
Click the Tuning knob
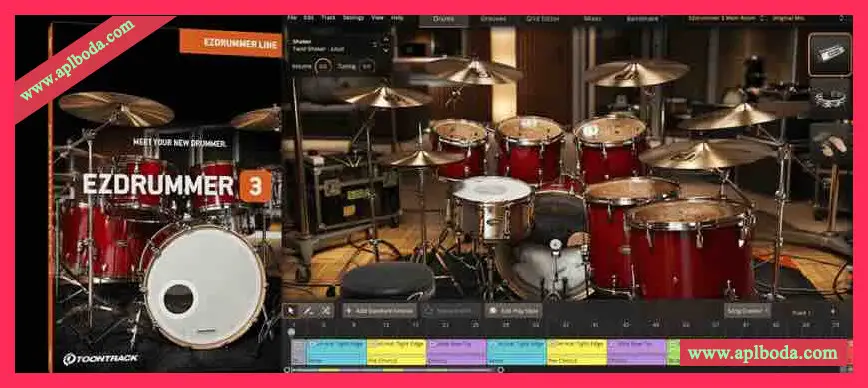[x=366, y=67]
